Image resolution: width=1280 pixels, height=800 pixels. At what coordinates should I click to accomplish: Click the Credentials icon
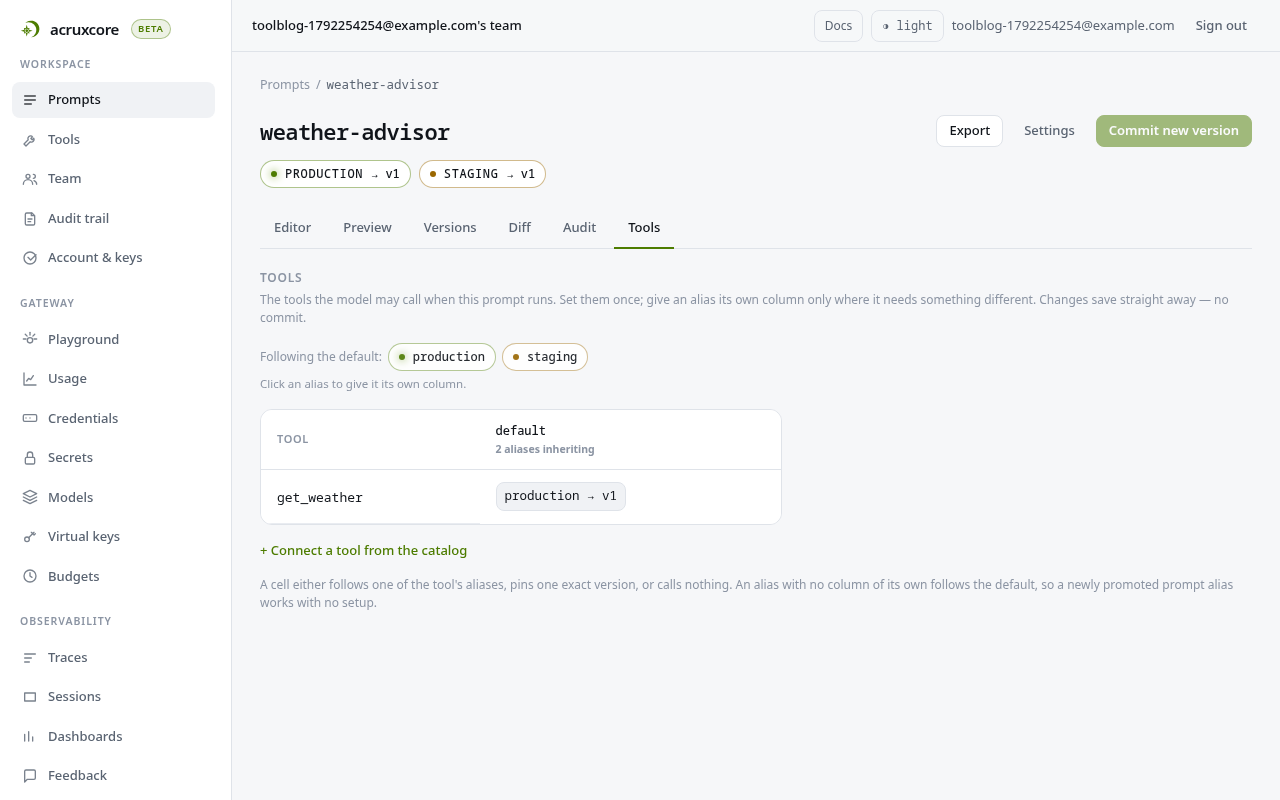(30, 419)
